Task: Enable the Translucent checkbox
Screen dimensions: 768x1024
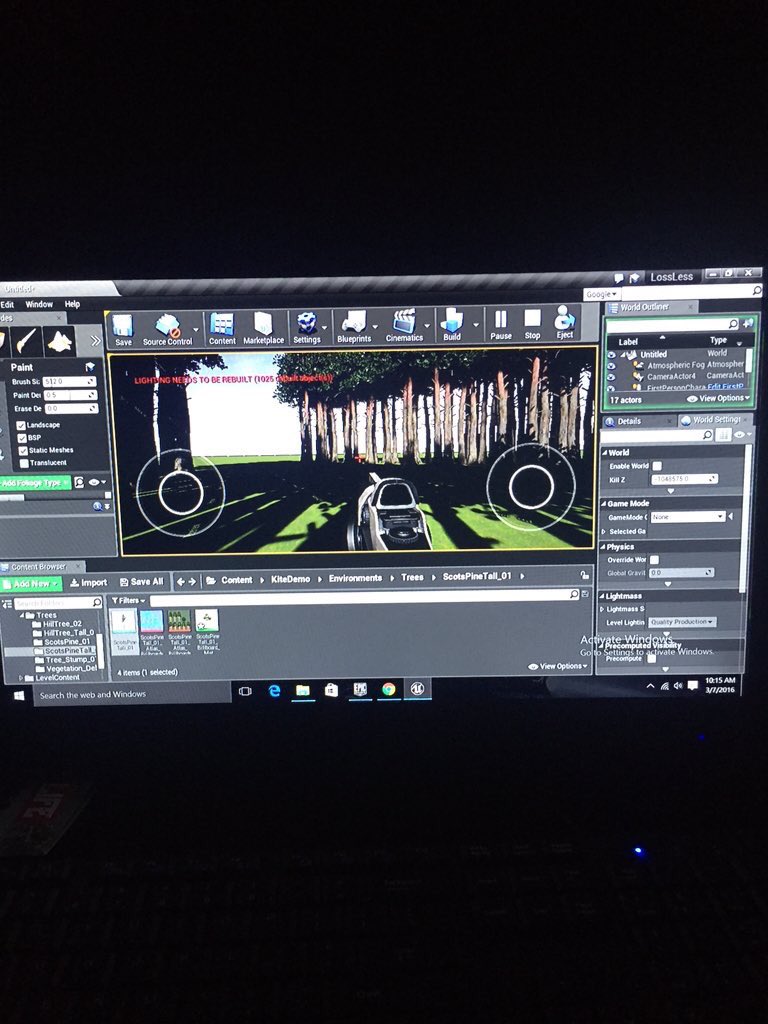Action: tap(24, 464)
